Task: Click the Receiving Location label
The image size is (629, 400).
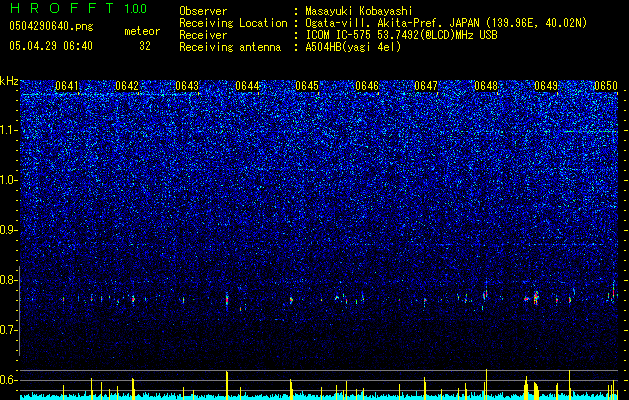Action: [233, 23]
